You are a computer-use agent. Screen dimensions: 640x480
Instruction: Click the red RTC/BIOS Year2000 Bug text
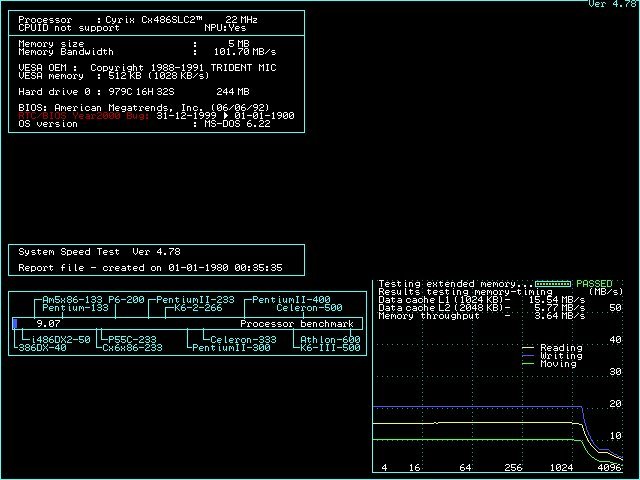[x=84, y=115]
